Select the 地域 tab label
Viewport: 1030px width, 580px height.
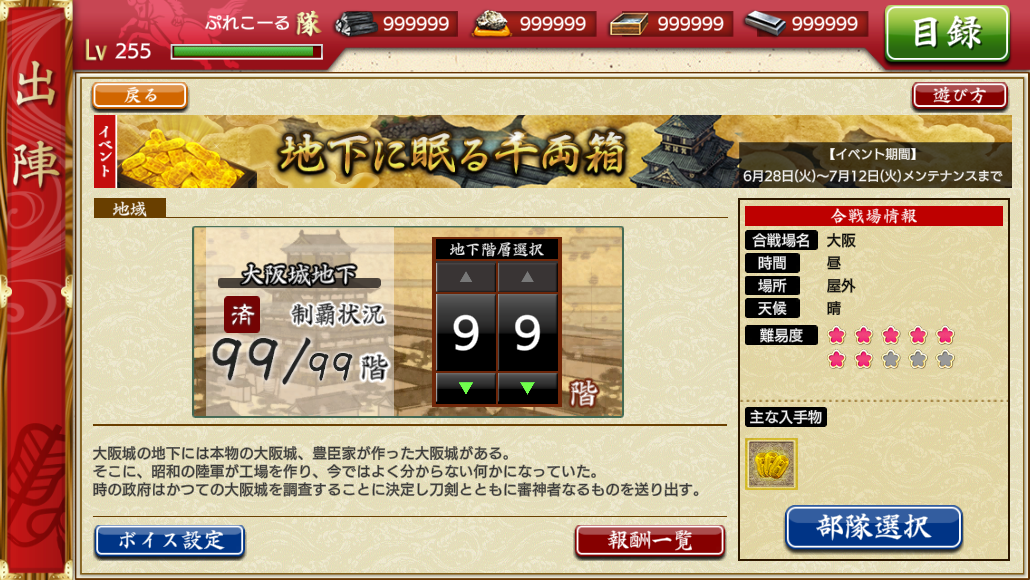tap(129, 209)
